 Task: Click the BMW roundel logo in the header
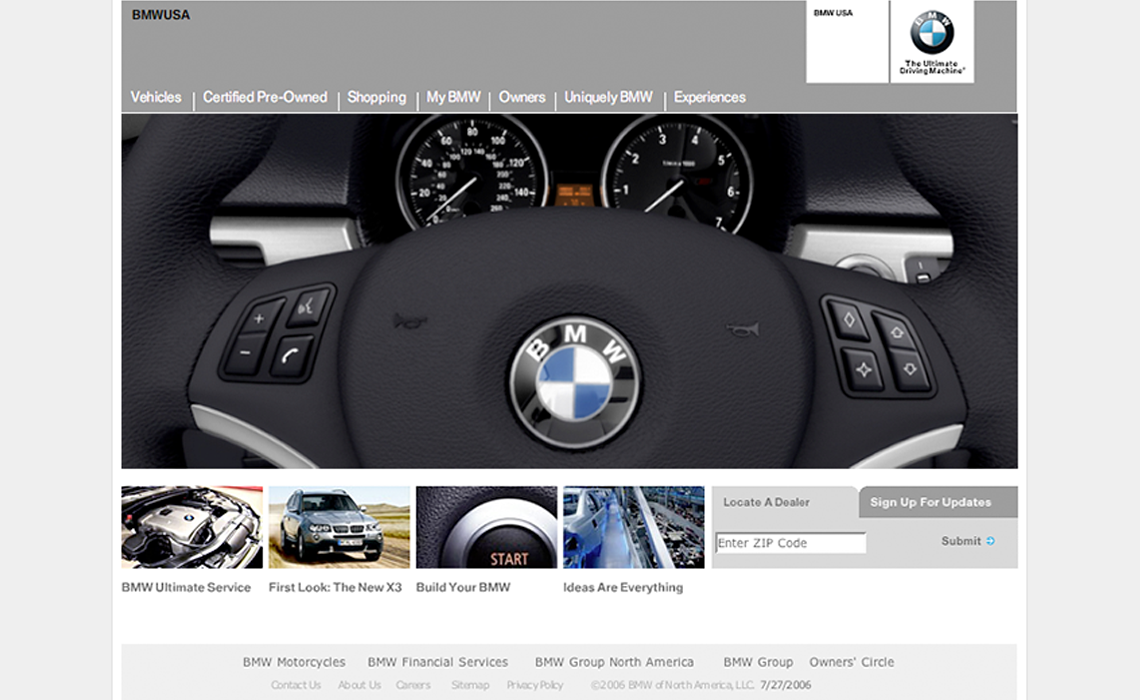click(x=931, y=33)
